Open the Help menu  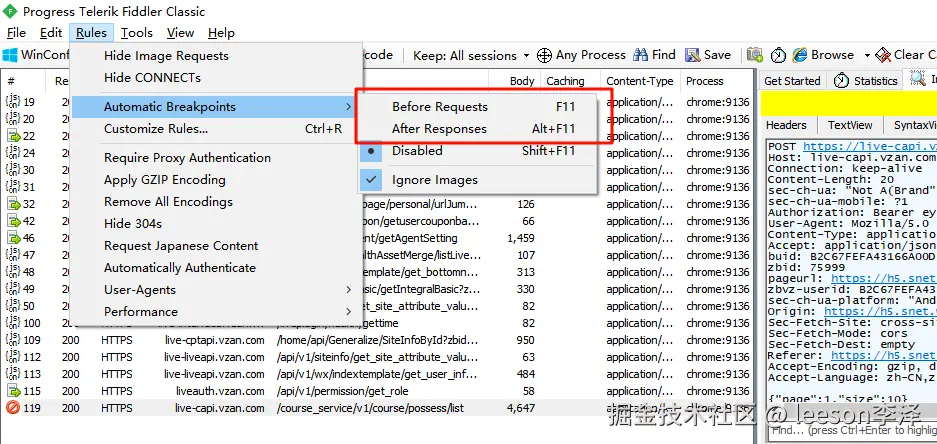coord(221,33)
